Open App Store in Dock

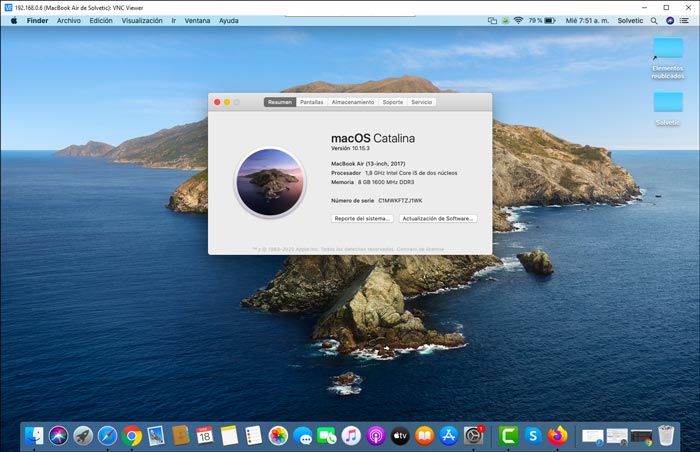449,435
